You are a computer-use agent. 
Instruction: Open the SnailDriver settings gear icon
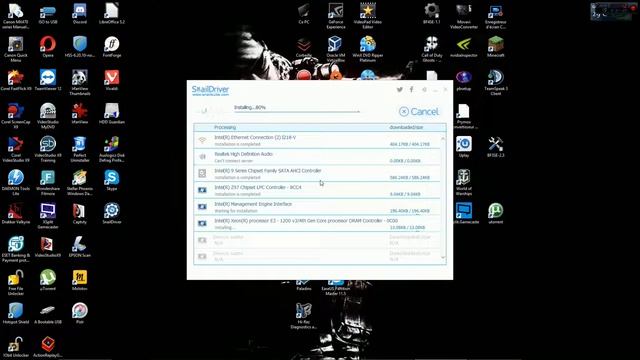(x=424, y=89)
